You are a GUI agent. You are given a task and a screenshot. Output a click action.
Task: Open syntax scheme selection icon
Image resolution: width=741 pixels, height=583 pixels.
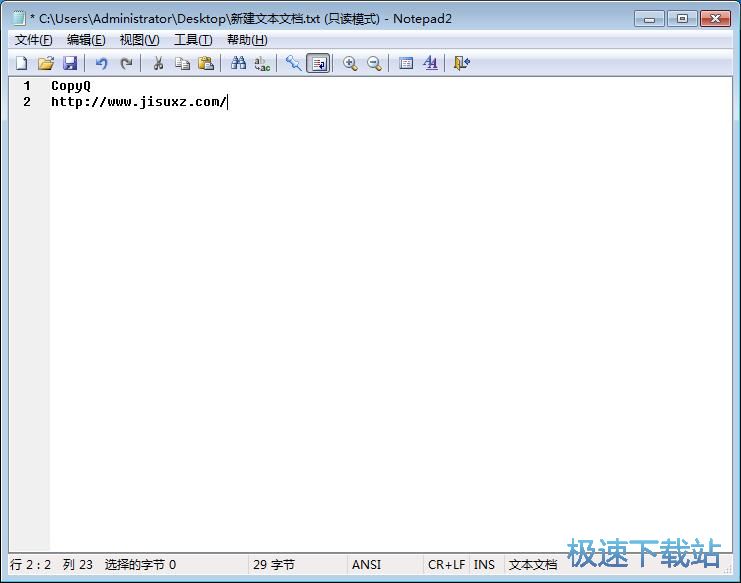(406, 63)
